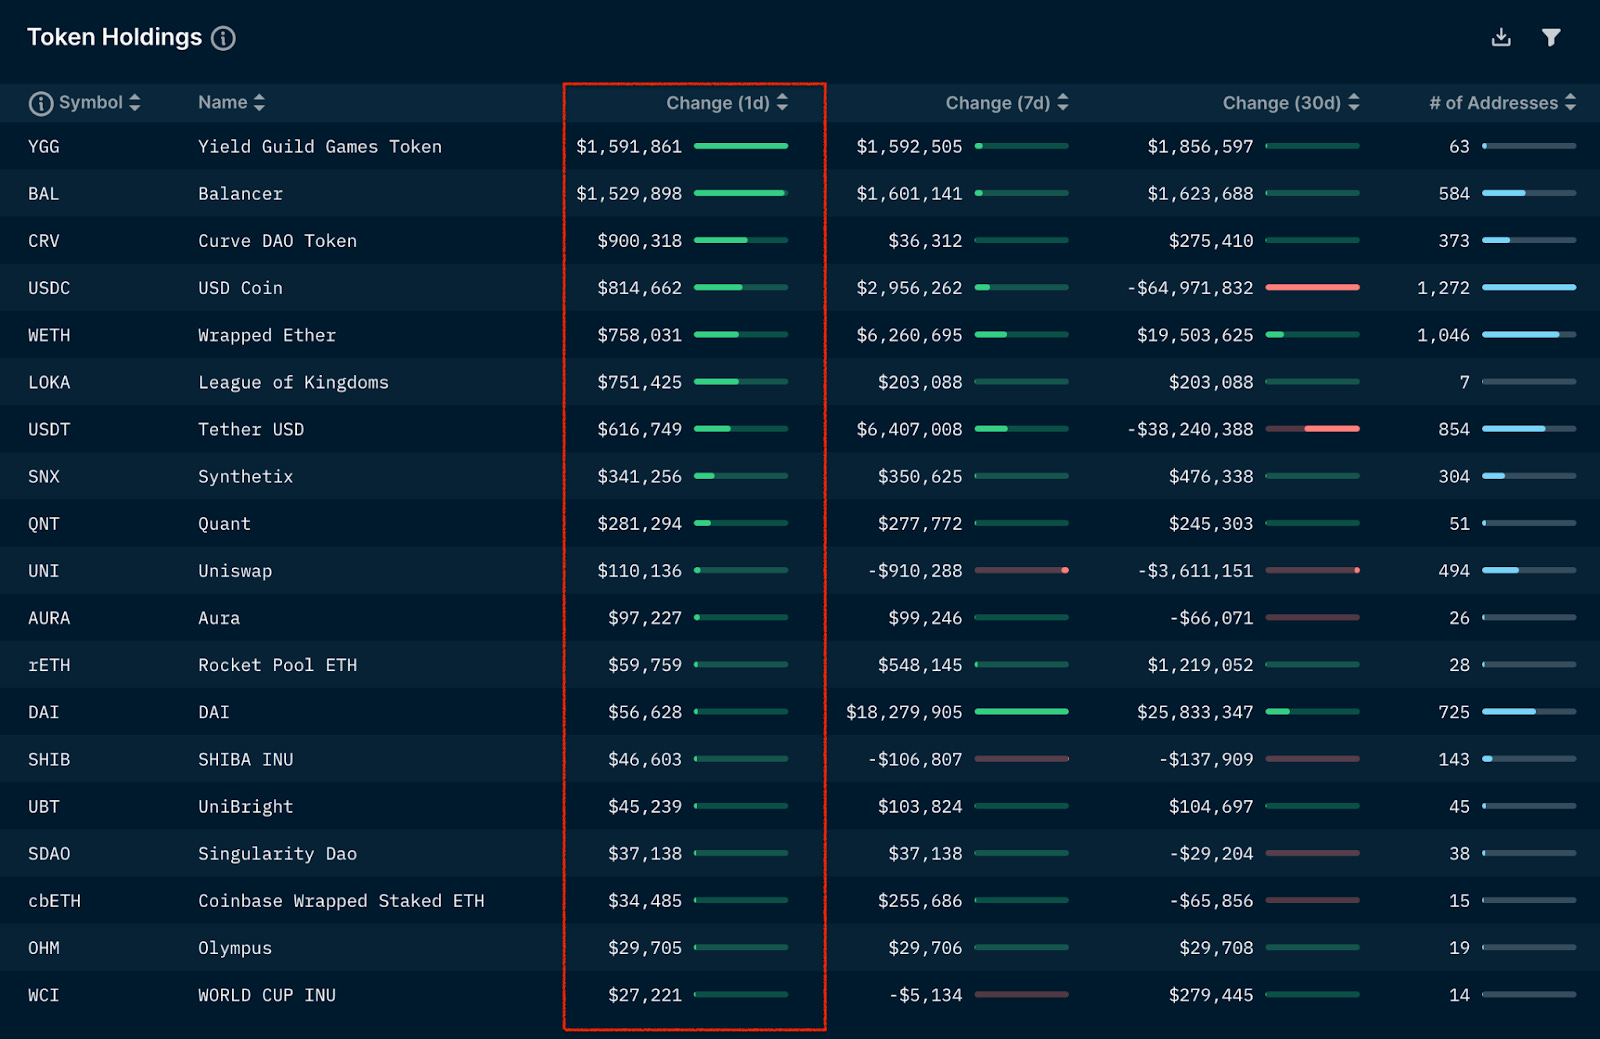Viewport: 1600px width, 1039px height.
Task: Click Tether USD name cell
Action: [x=251, y=429]
